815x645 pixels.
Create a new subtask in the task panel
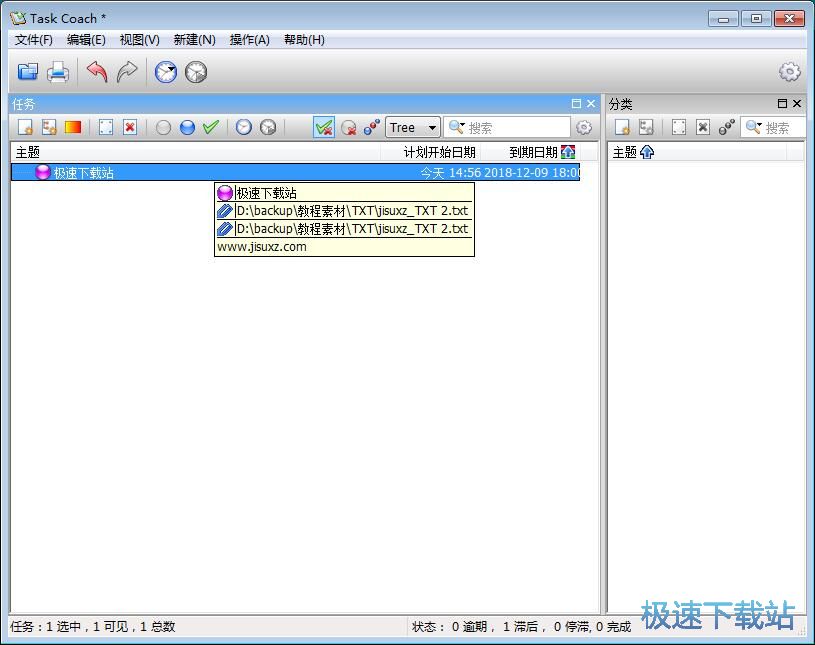[x=49, y=127]
